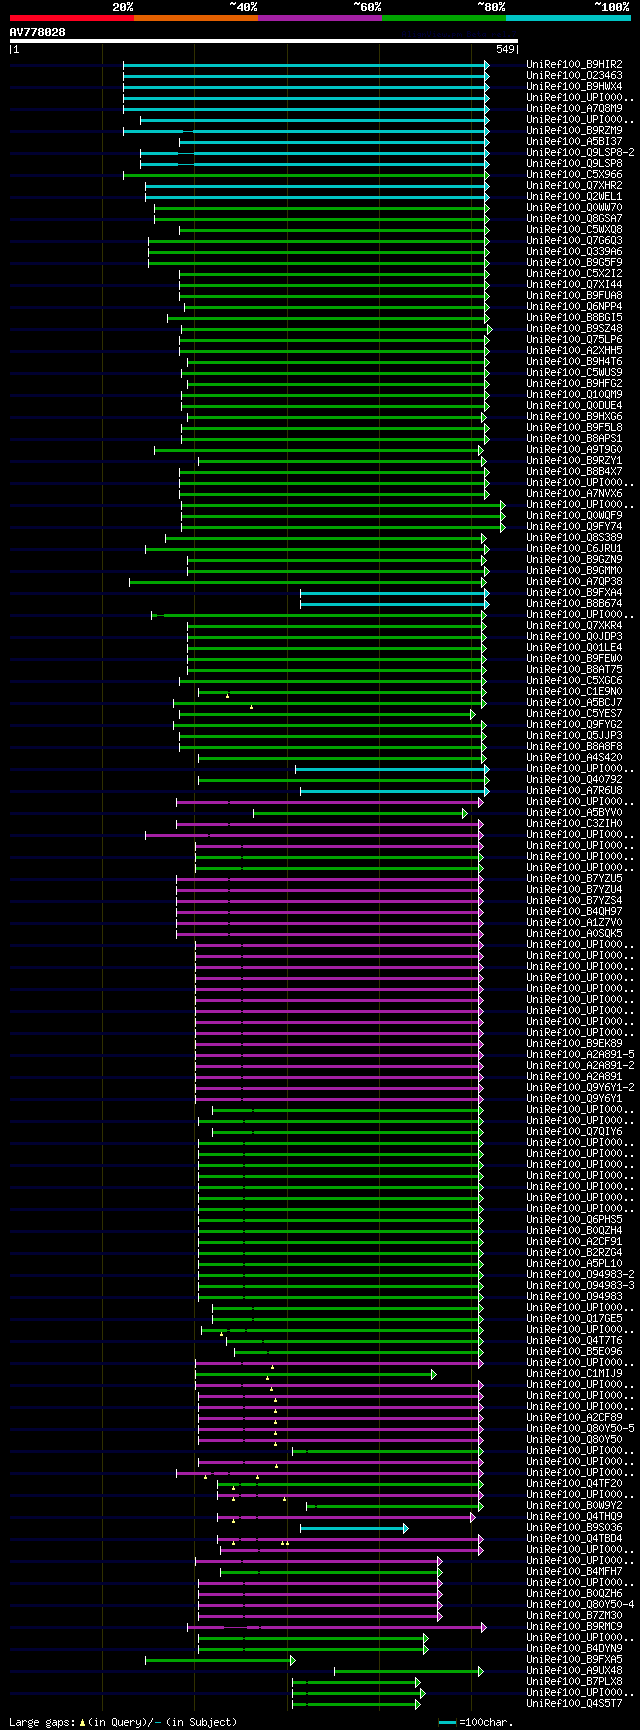The height and width of the screenshot is (1730, 640).
Task: Open hit UniRef100_O23463
Action: (x=574, y=76)
